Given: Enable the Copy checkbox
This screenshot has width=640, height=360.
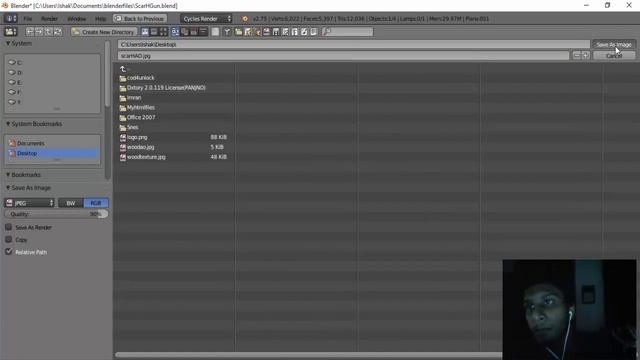Looking at the screenshot, I should coord(9,240).
